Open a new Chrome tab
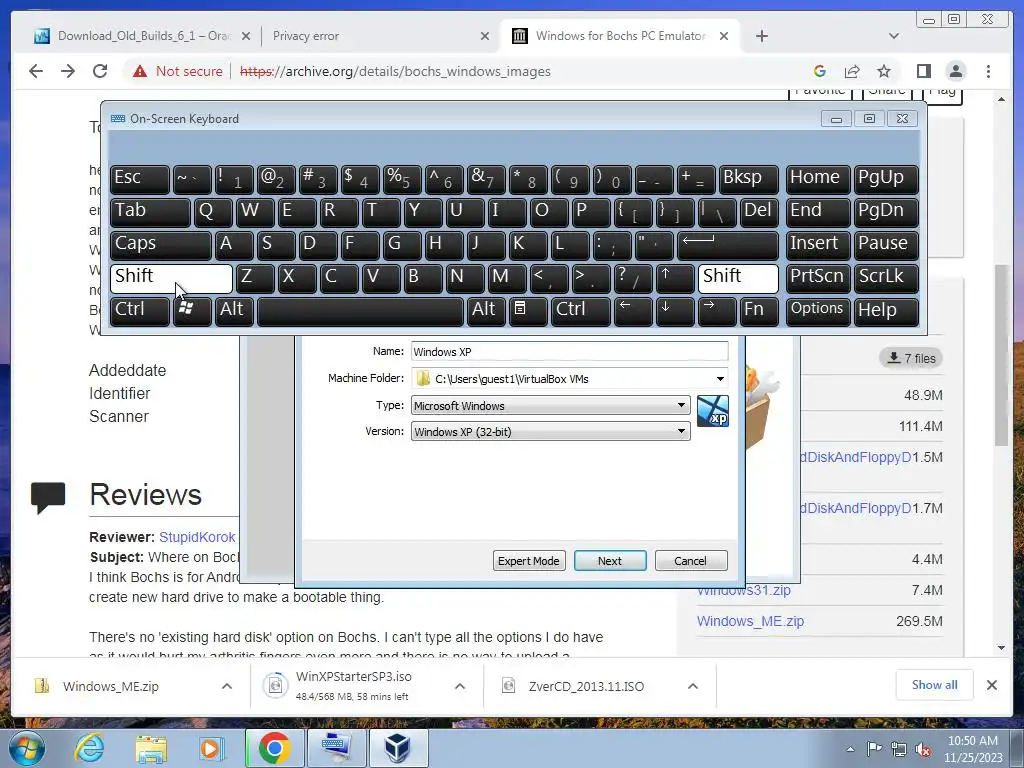1024x768 pixels. tap(761, 36)
